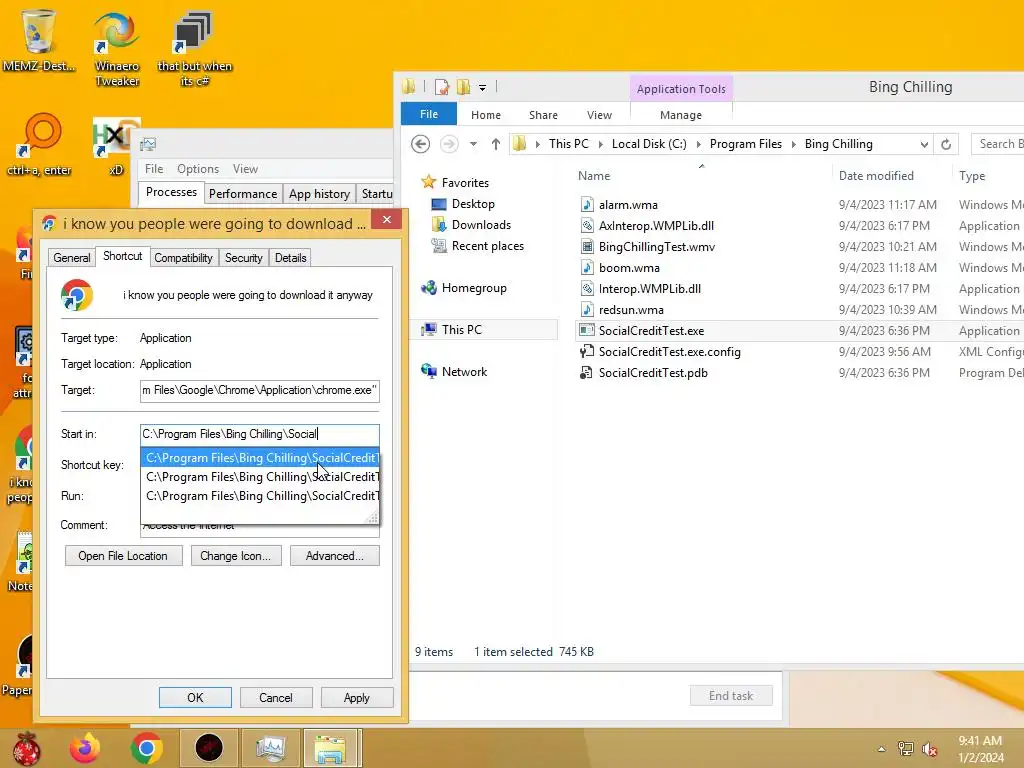Click into the Start in field
The width and height of the screenshot is (1024, 768).
[259, 434]
